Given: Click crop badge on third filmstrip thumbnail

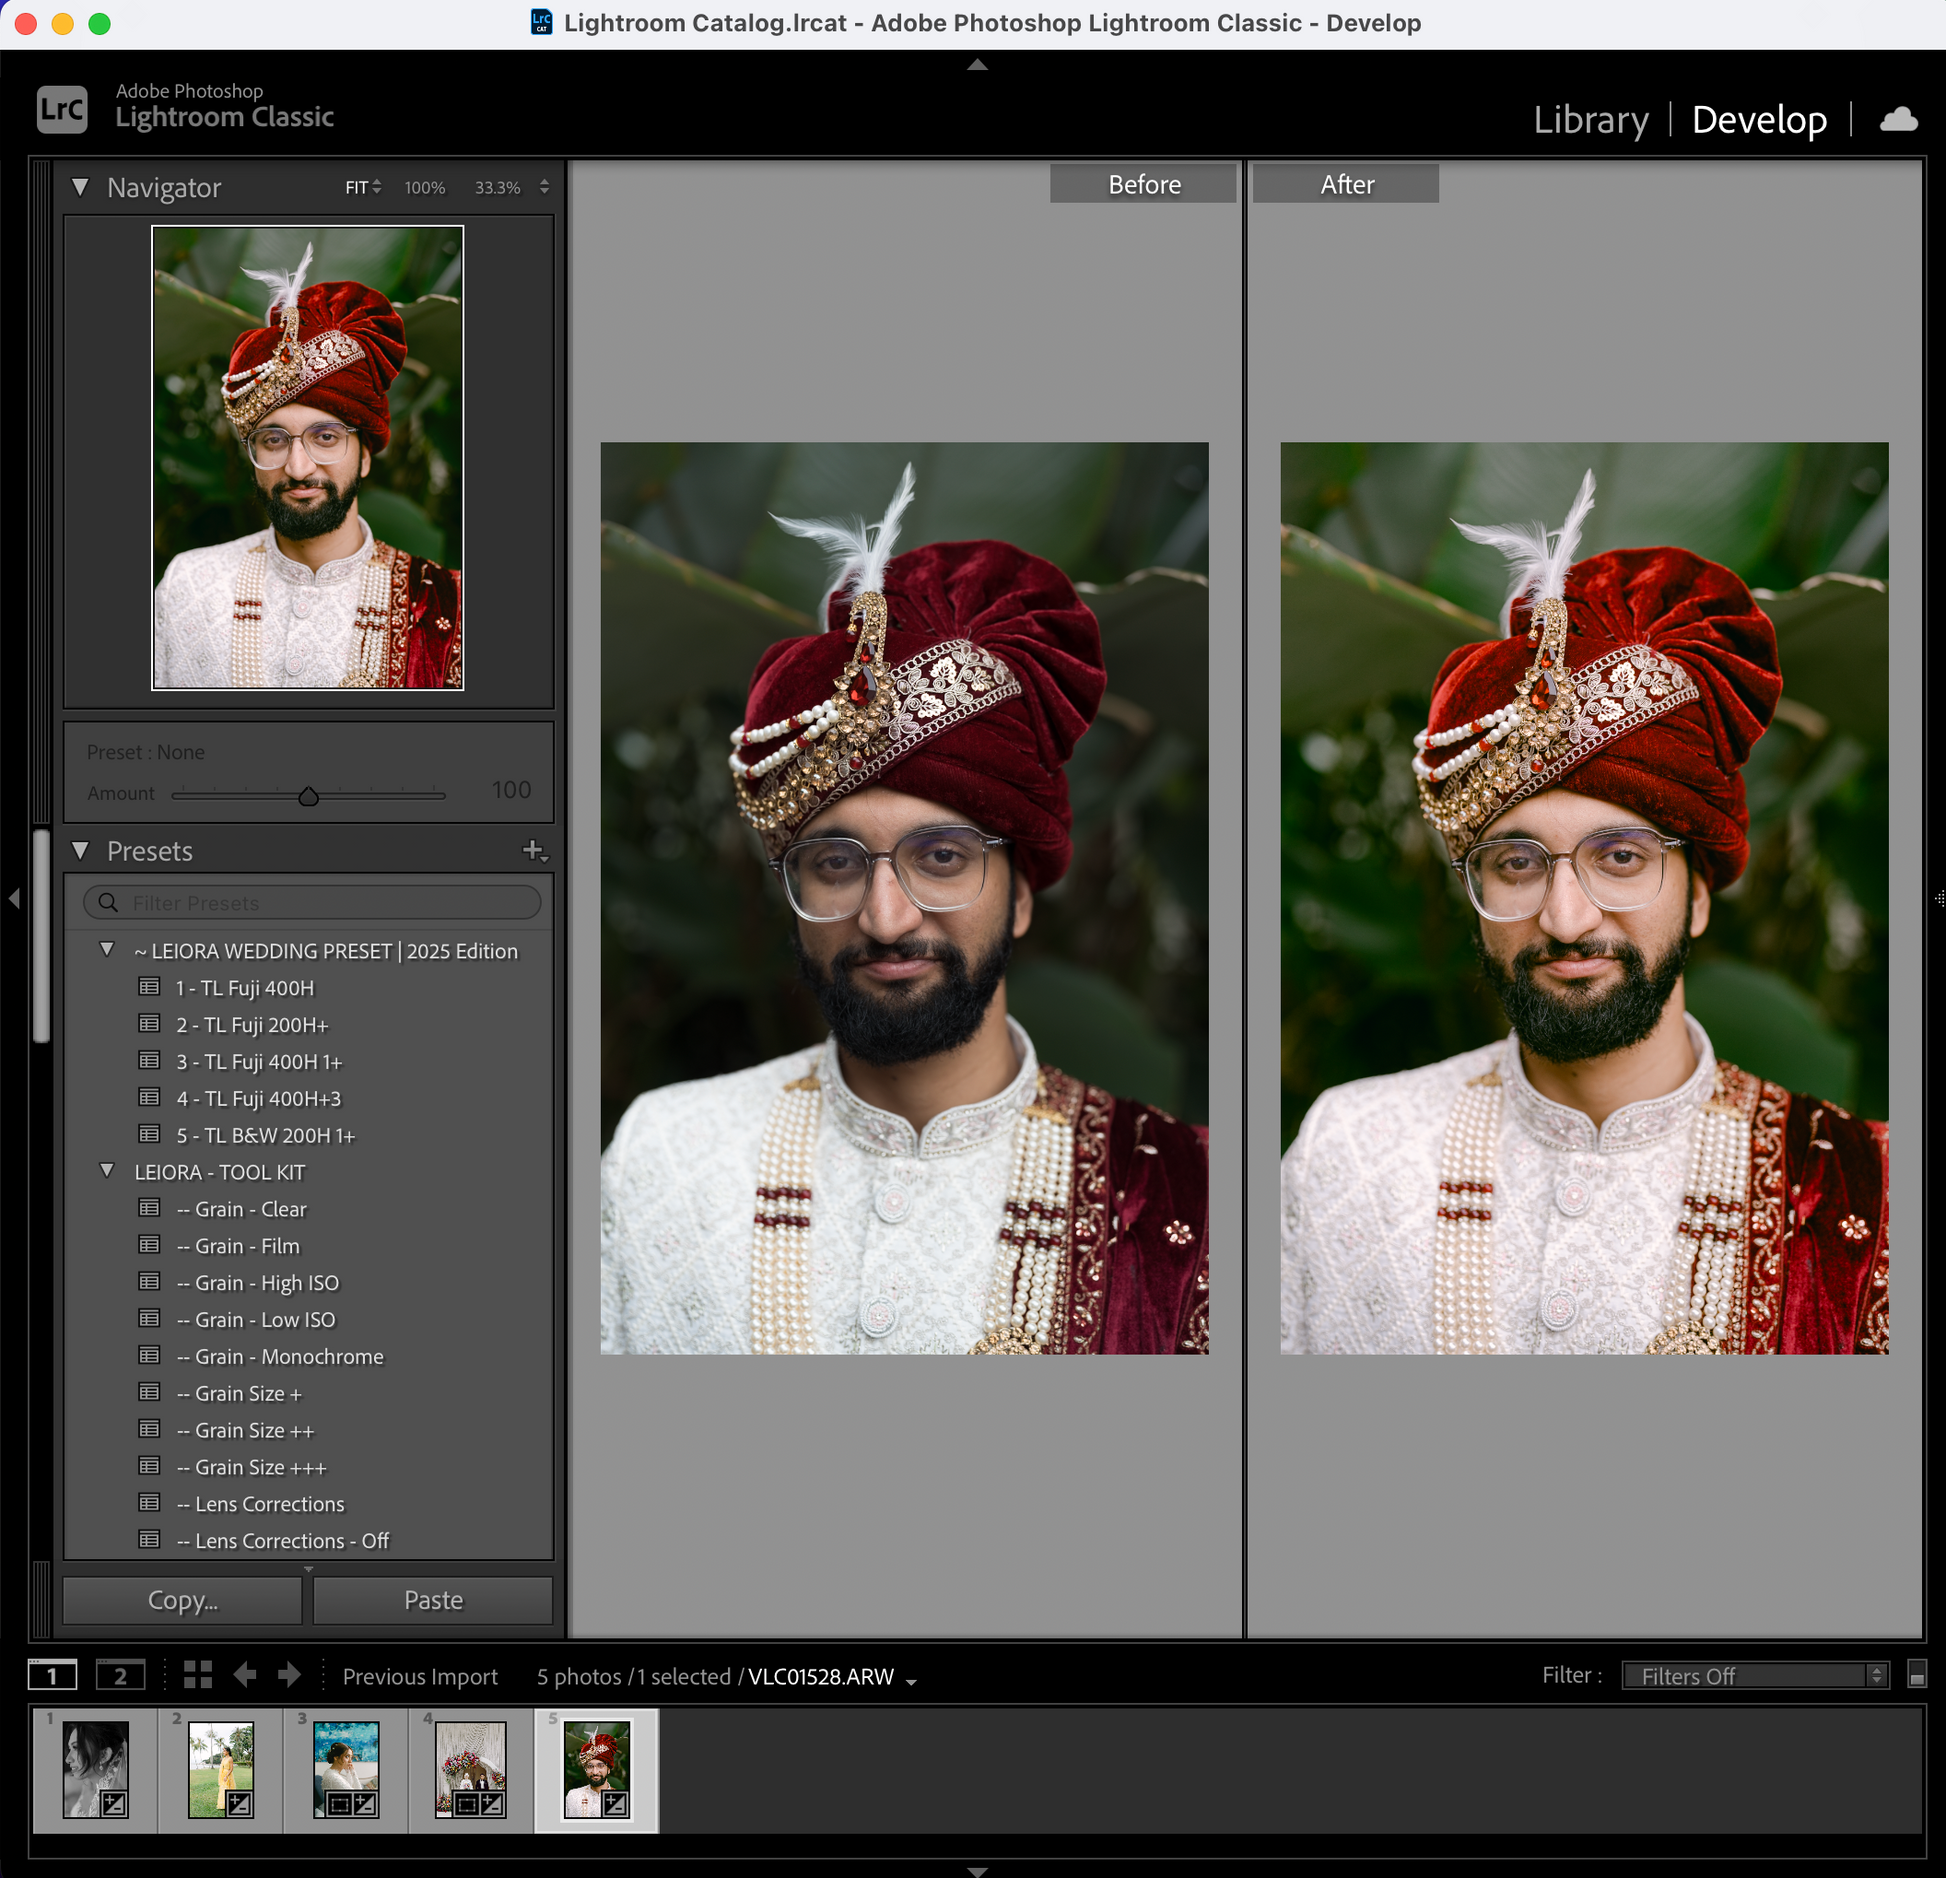Looking at the screenshot, I should [340, 1804].
